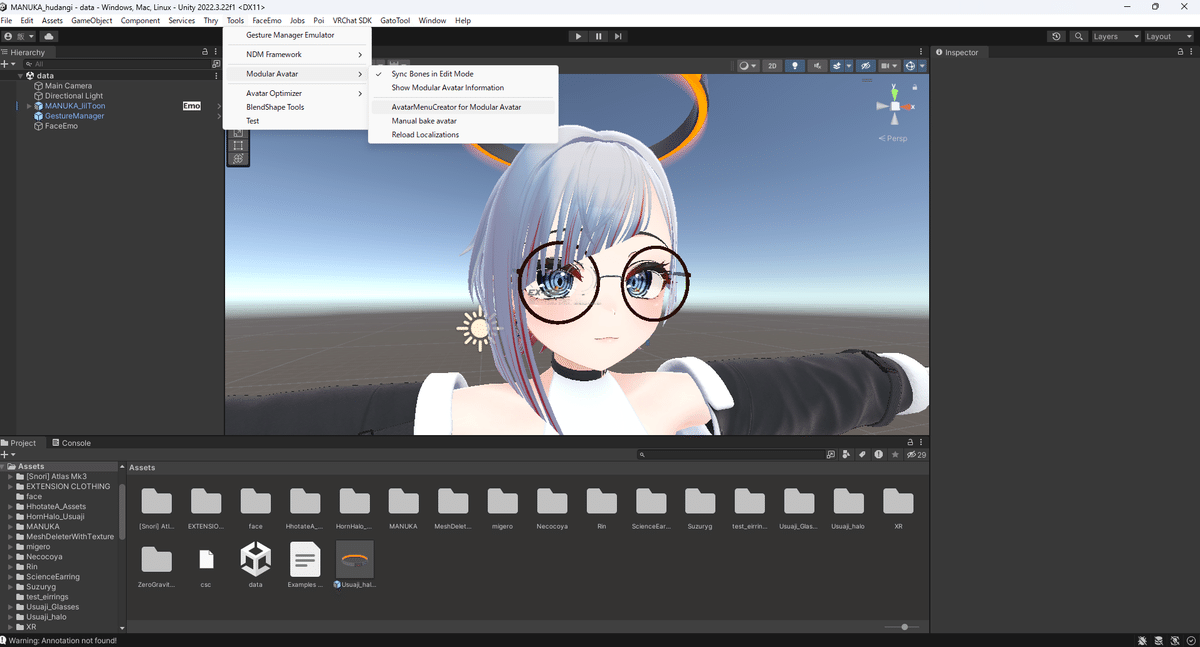Open Avatar Optimizer submenu
This screenshot has height=647, width=1200.
297,93
